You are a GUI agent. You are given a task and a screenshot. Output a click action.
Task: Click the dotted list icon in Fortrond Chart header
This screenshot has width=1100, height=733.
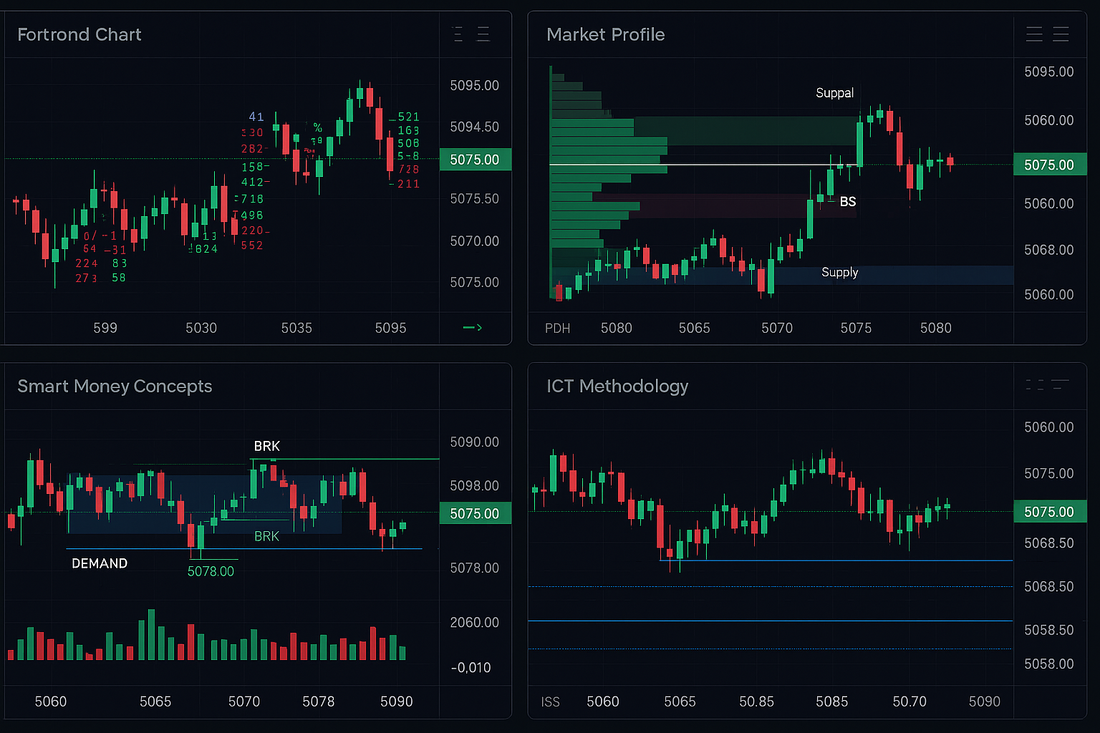[x=459, y=34]
